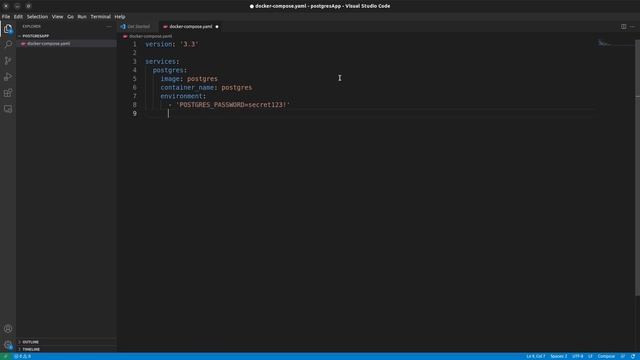
Task: Open the Search view icon
Action: tap(8, 44)
